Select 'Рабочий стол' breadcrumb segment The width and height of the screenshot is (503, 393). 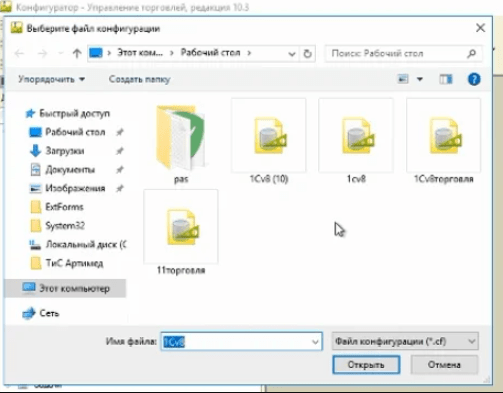[x=210, y=53]
